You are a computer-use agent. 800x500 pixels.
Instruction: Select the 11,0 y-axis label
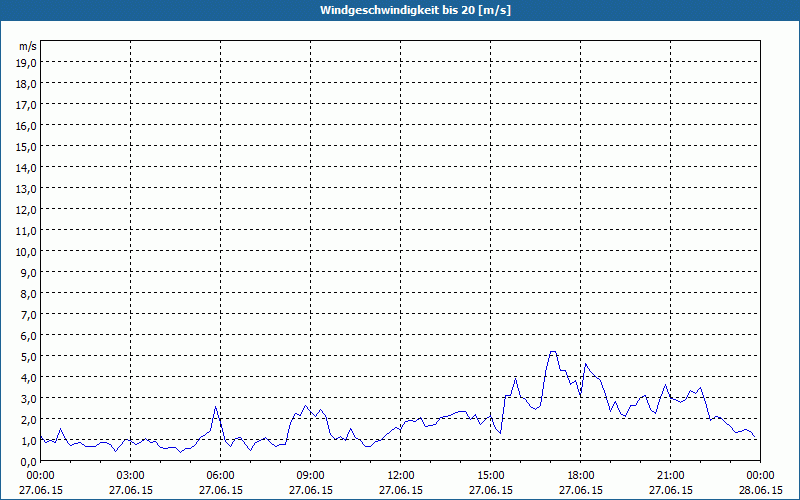point(28,231)
